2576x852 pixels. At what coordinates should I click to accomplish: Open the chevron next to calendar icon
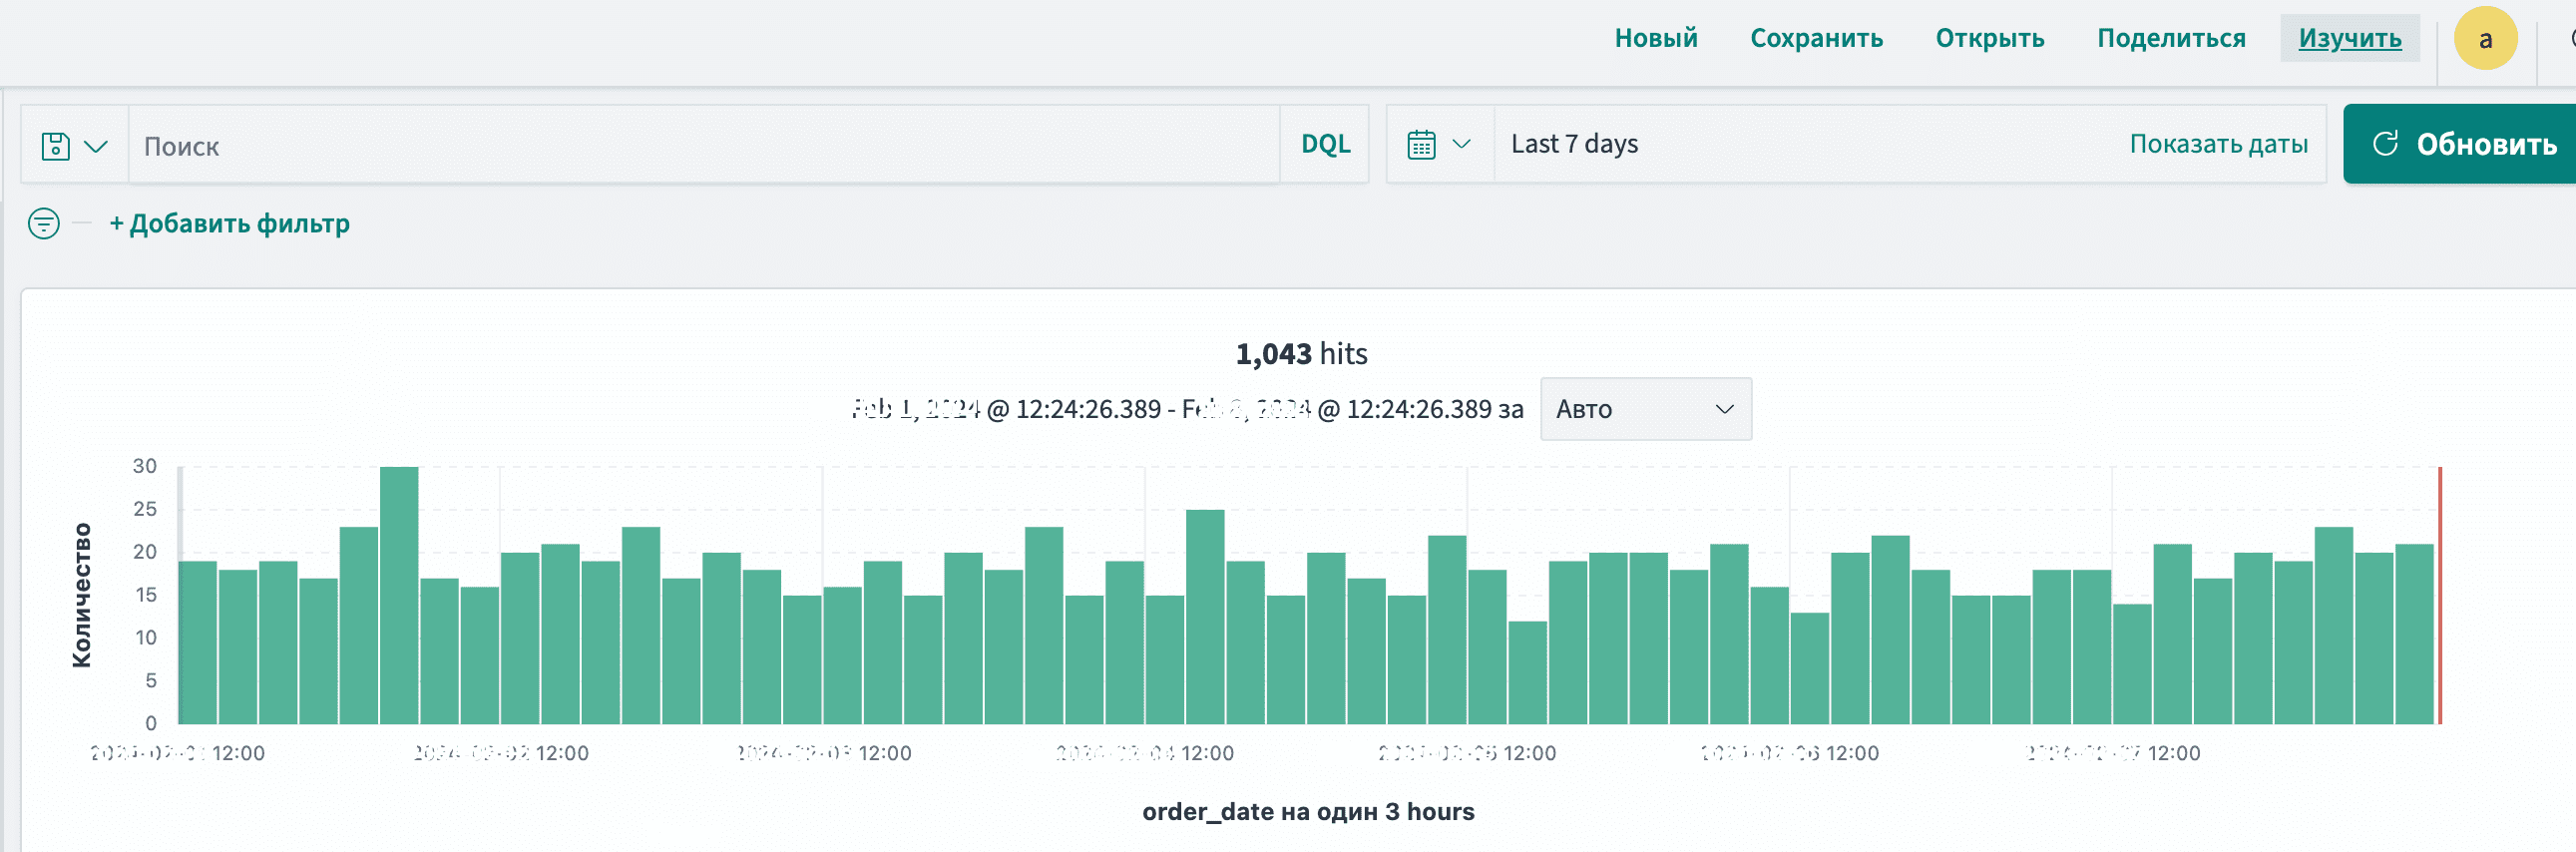coord(1461,145)
